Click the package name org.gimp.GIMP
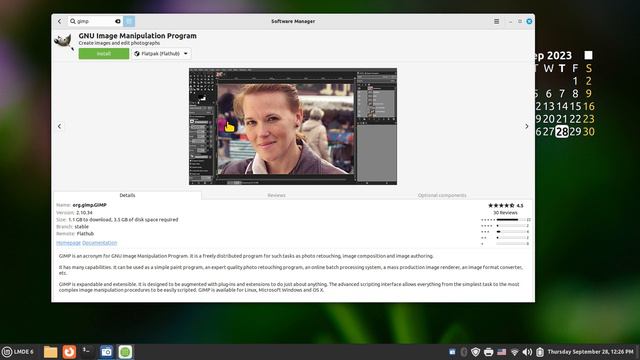This screenshot has height=360, width=640. click(89, 205)
